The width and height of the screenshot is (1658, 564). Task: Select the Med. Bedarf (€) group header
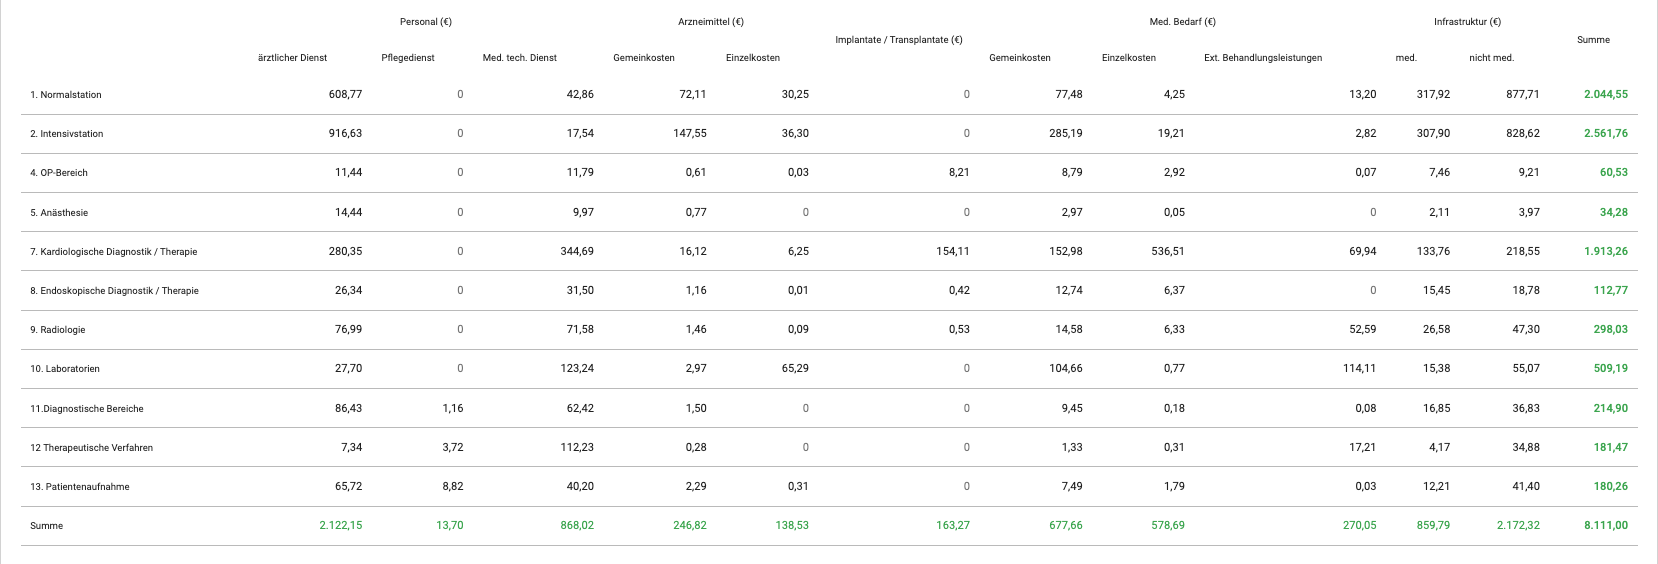pyautogui.click(x=1182, y=22)
